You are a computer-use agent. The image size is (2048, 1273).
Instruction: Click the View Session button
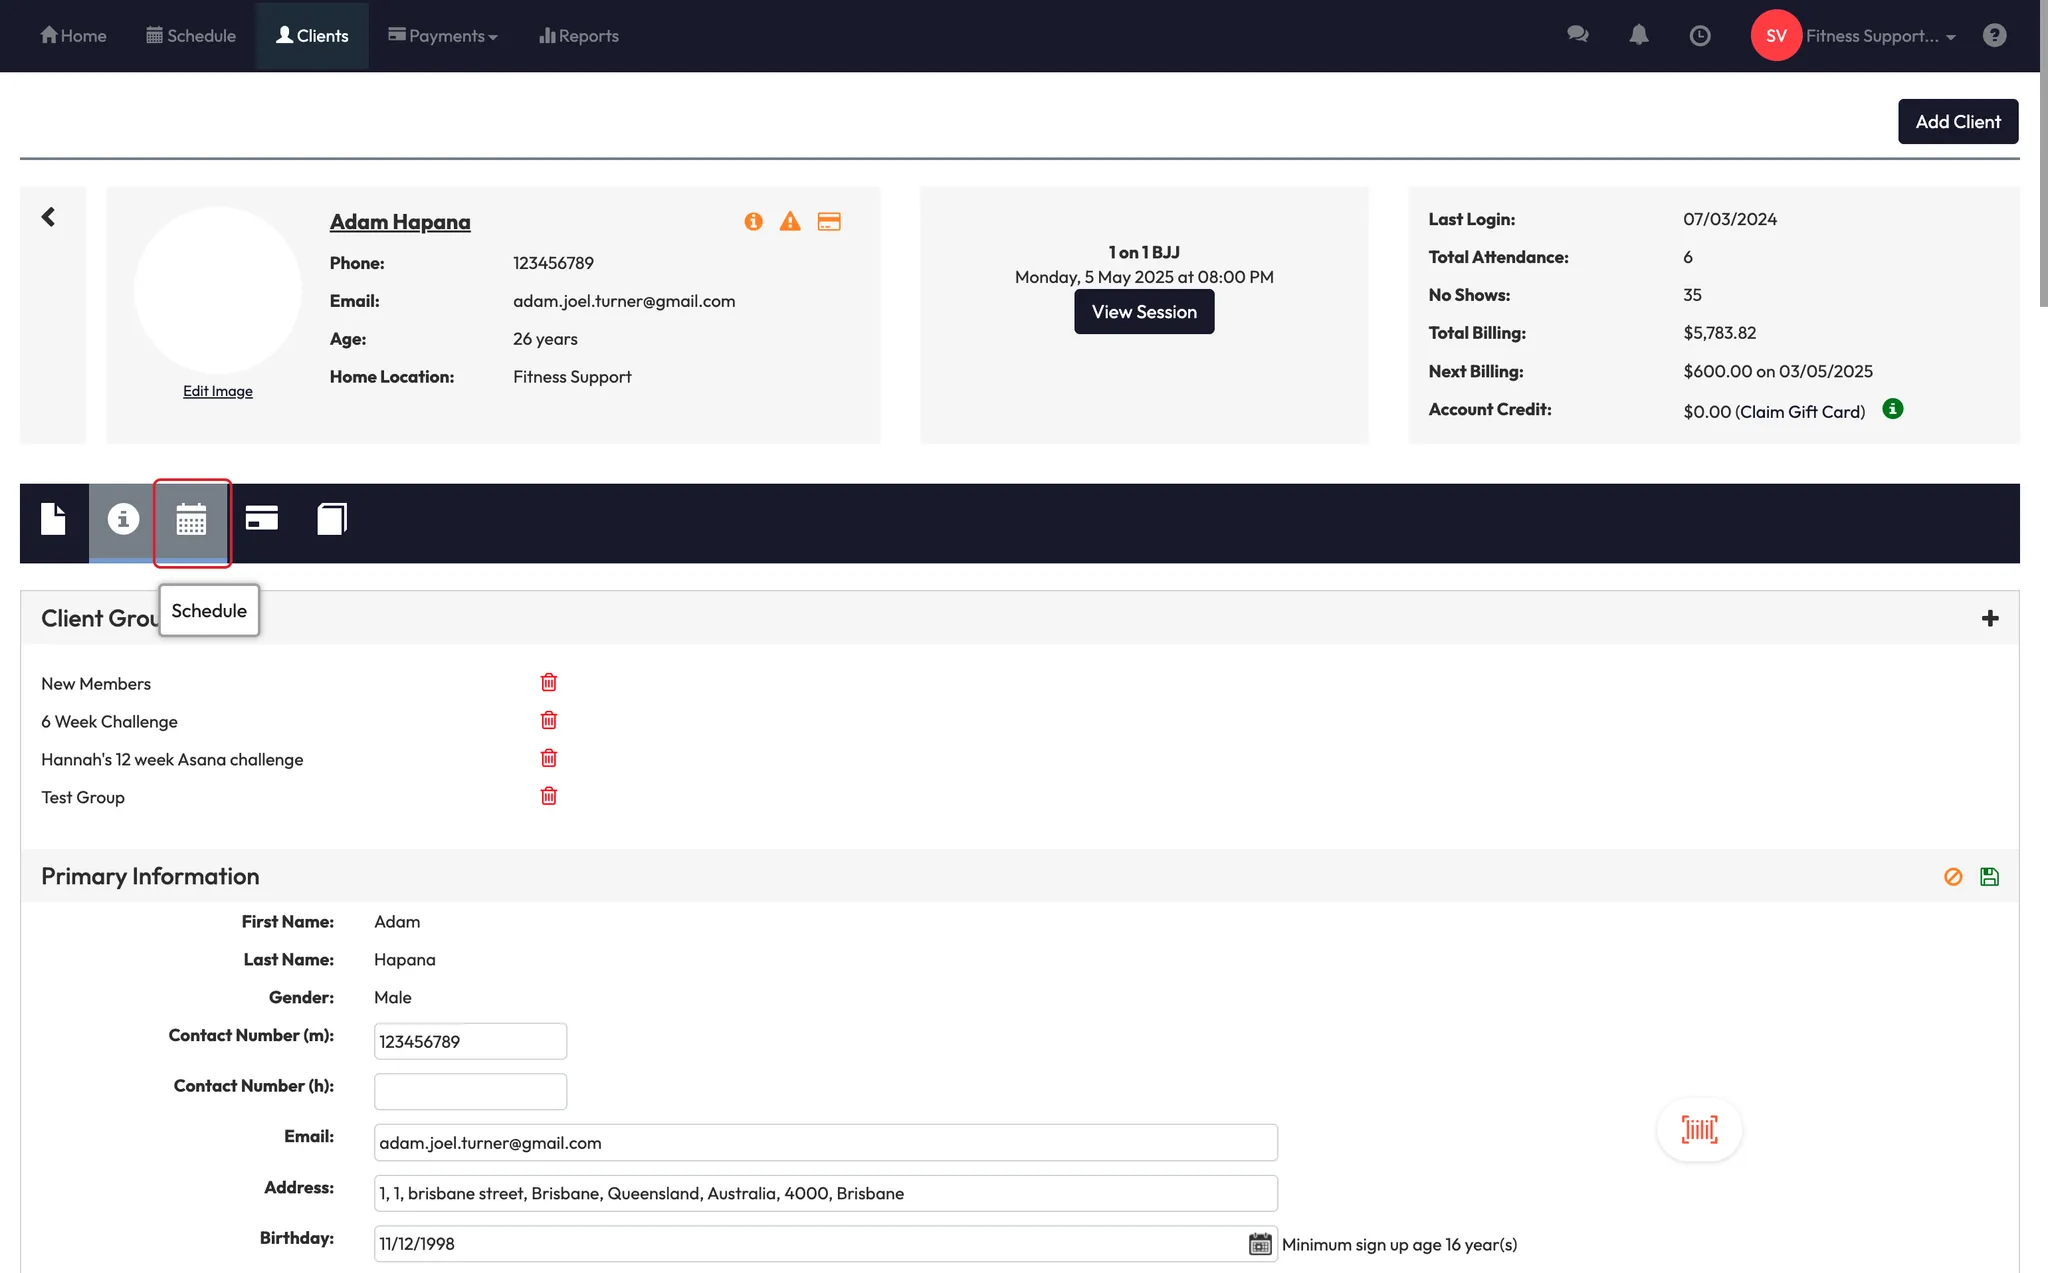point(1144,312)
